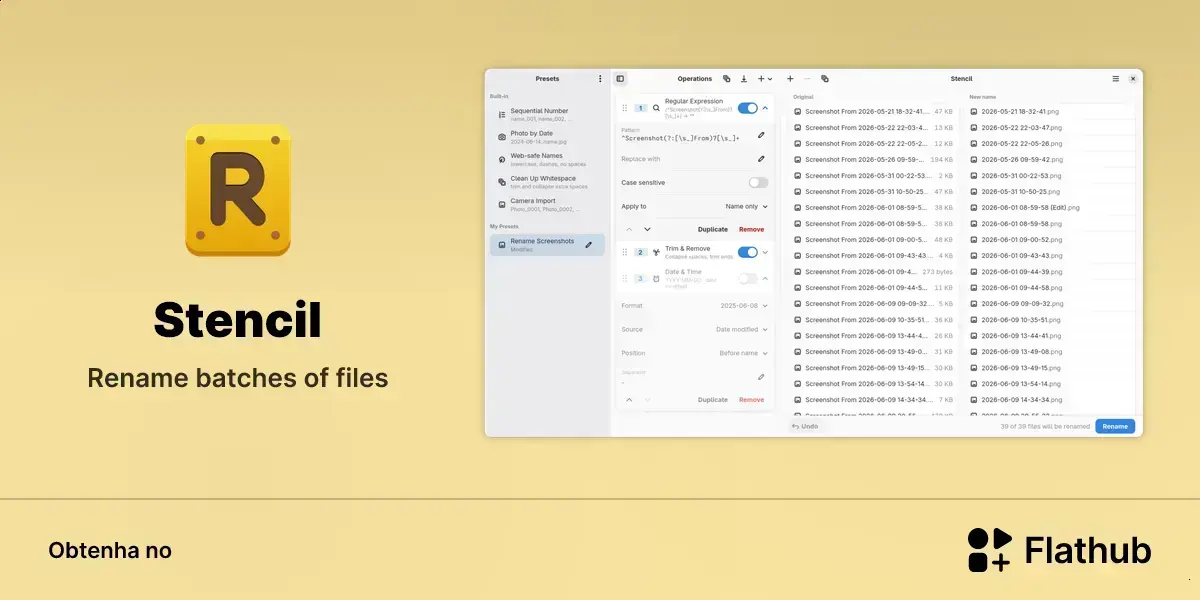
Task: Open the Presets panel three-dot menu
Action: point(600,78)
